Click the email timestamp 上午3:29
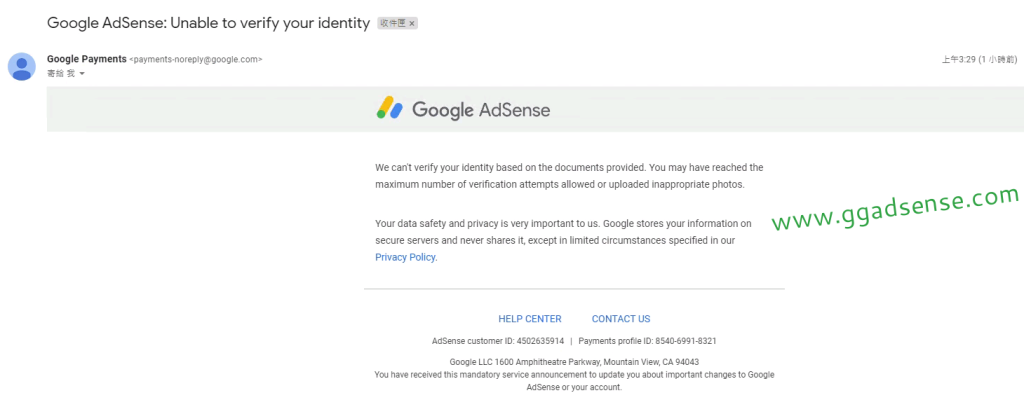 [979, 59]
